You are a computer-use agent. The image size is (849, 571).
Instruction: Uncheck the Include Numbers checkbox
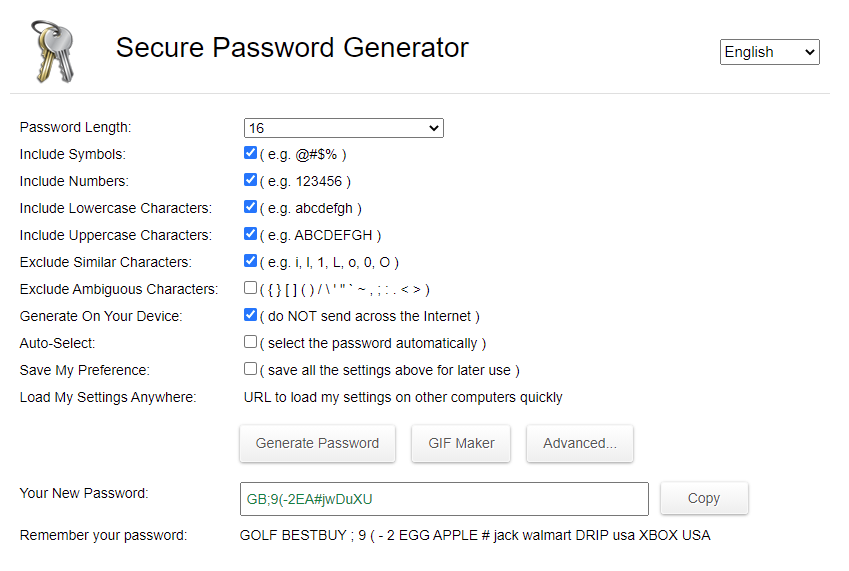pos(250,180)
